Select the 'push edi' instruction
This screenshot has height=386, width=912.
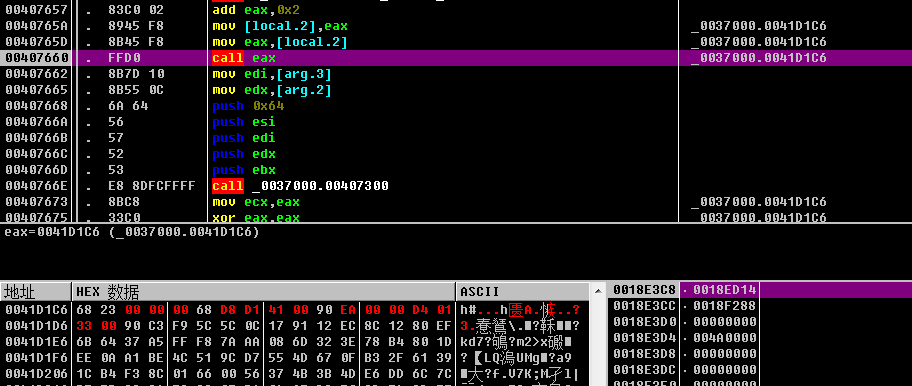pos(244,138)
